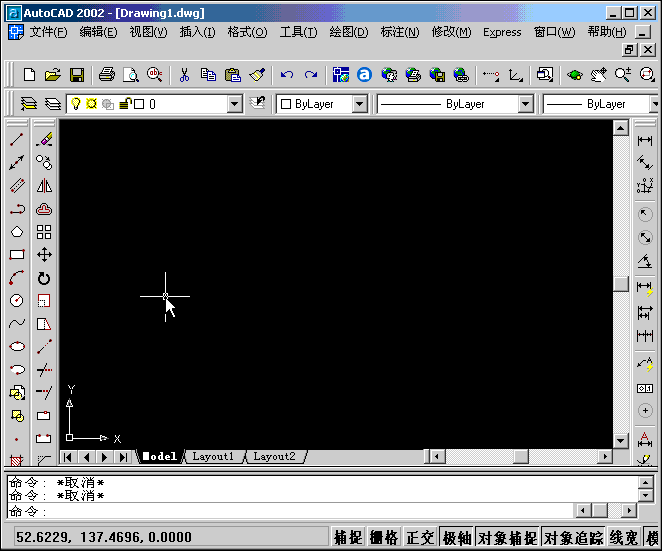Toggle layer 0 lock padlock icon
Viewport: 662px width, 551px height.
(125, 104)
